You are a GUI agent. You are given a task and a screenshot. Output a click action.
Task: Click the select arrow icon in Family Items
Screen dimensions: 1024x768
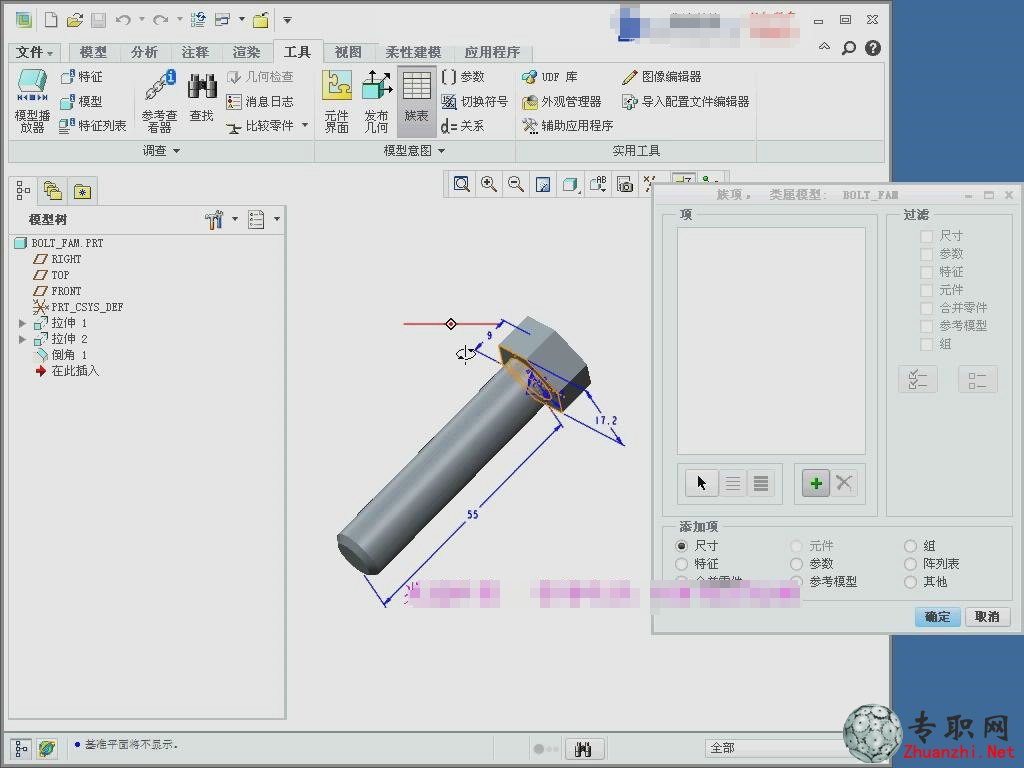[x=702, y=483]
